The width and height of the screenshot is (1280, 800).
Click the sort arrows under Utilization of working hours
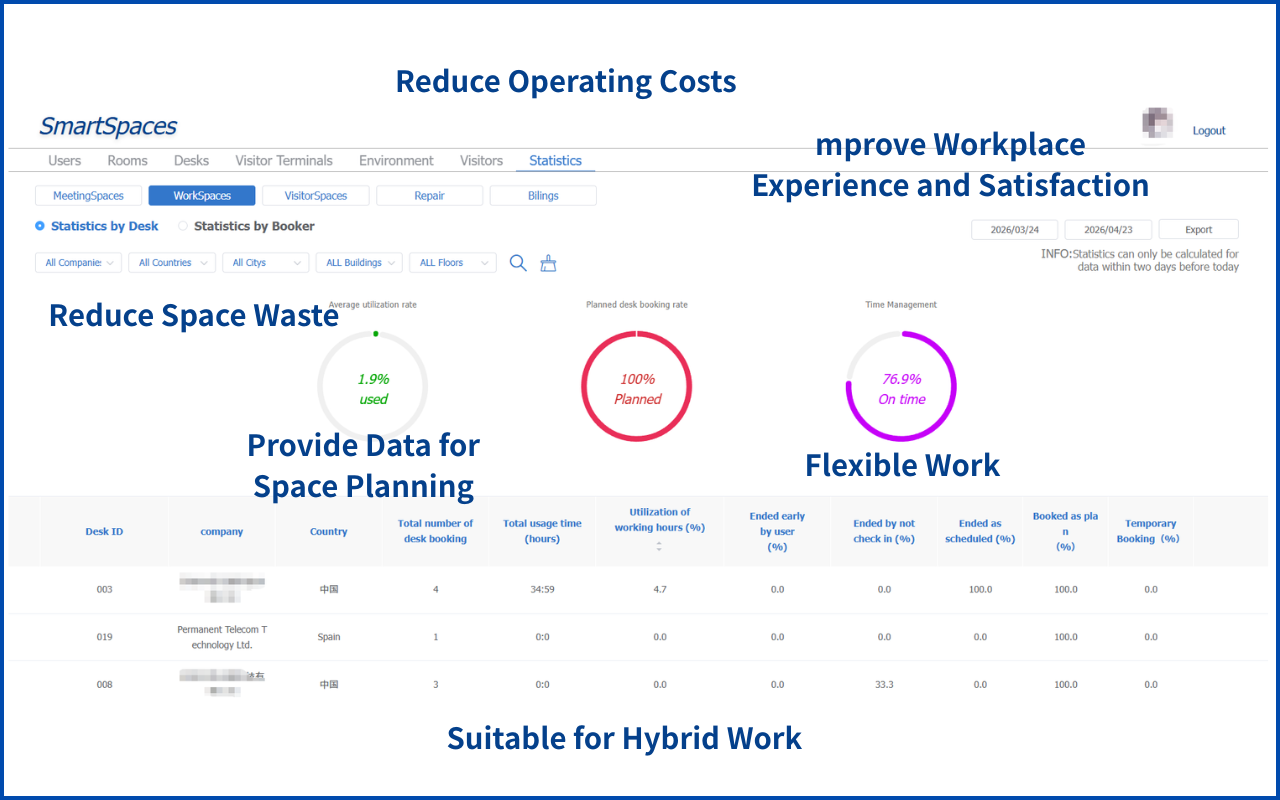pyautogui.click(x=659, y=546)
